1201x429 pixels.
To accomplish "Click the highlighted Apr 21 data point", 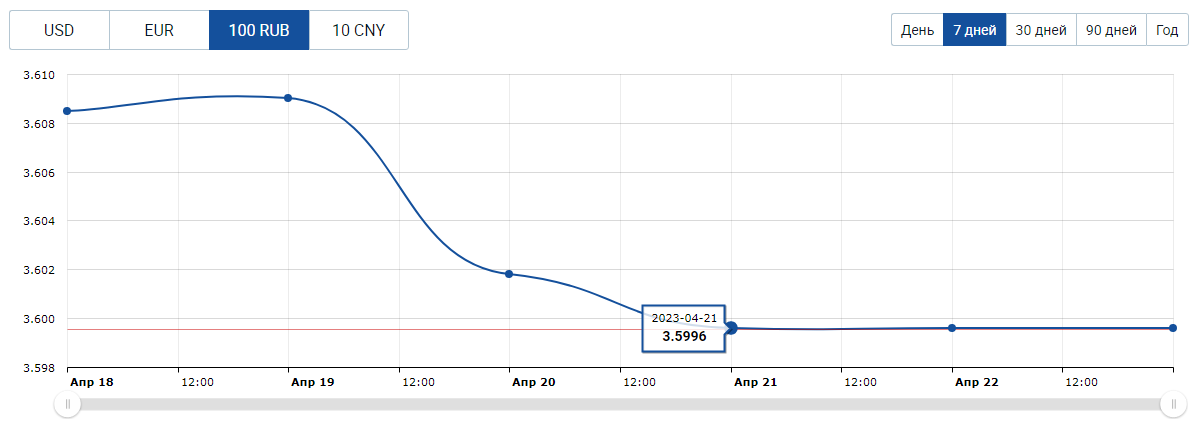I will [x=731, y=328].
